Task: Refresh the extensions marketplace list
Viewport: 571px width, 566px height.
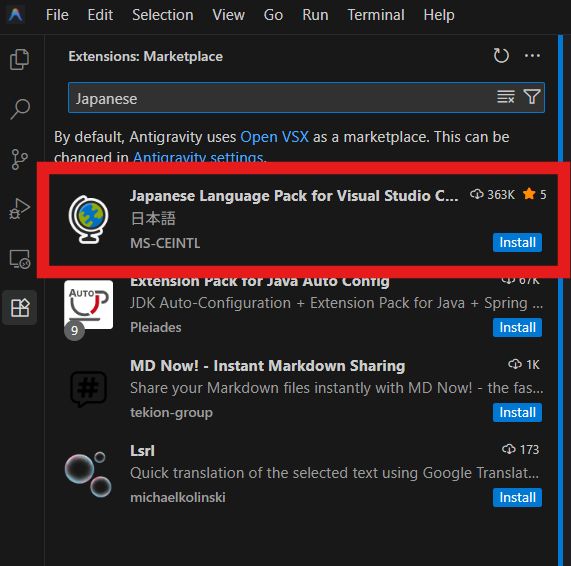Action: point(501,56)
